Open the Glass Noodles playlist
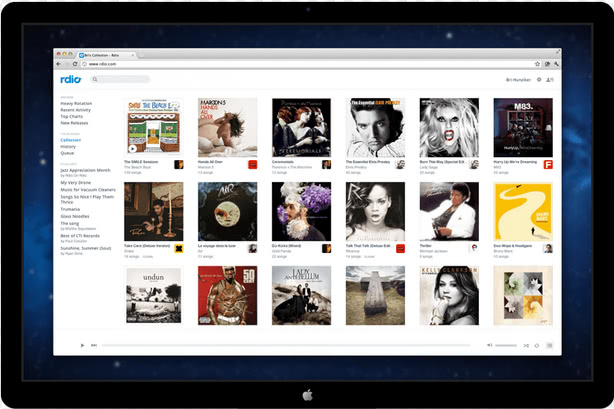This screenshot has width=614, height=409. [74, 216]
